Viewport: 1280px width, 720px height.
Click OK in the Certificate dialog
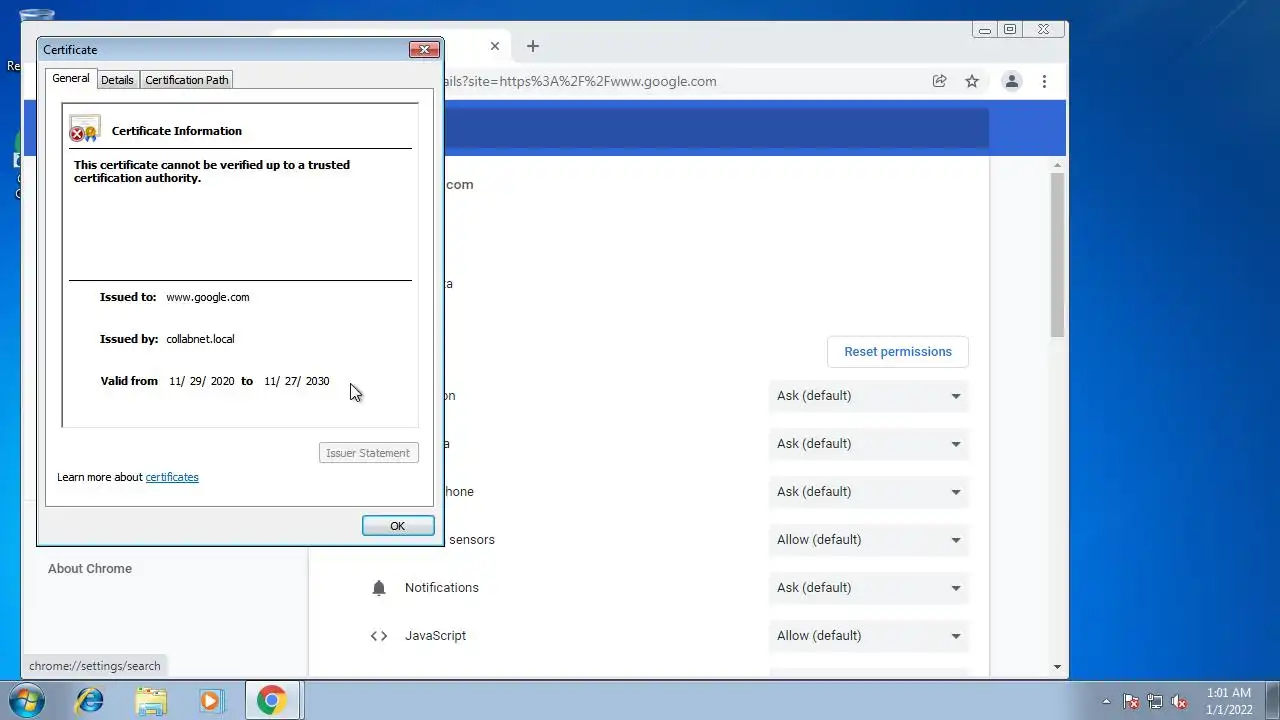[398, 526]
